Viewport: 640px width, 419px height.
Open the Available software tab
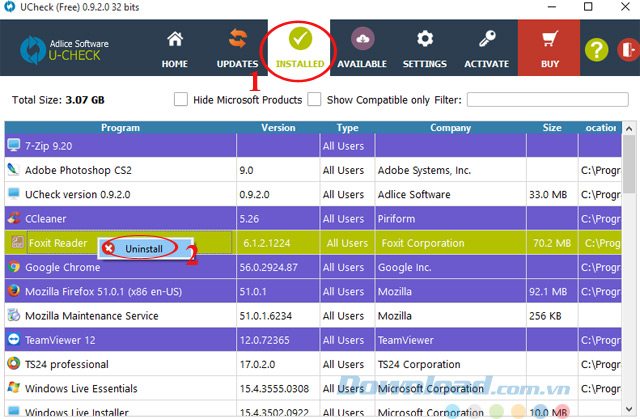coord(362,48)
